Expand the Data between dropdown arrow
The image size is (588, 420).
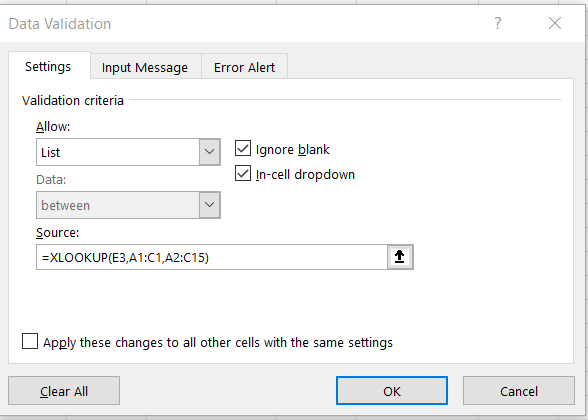(x=210, y=205)
